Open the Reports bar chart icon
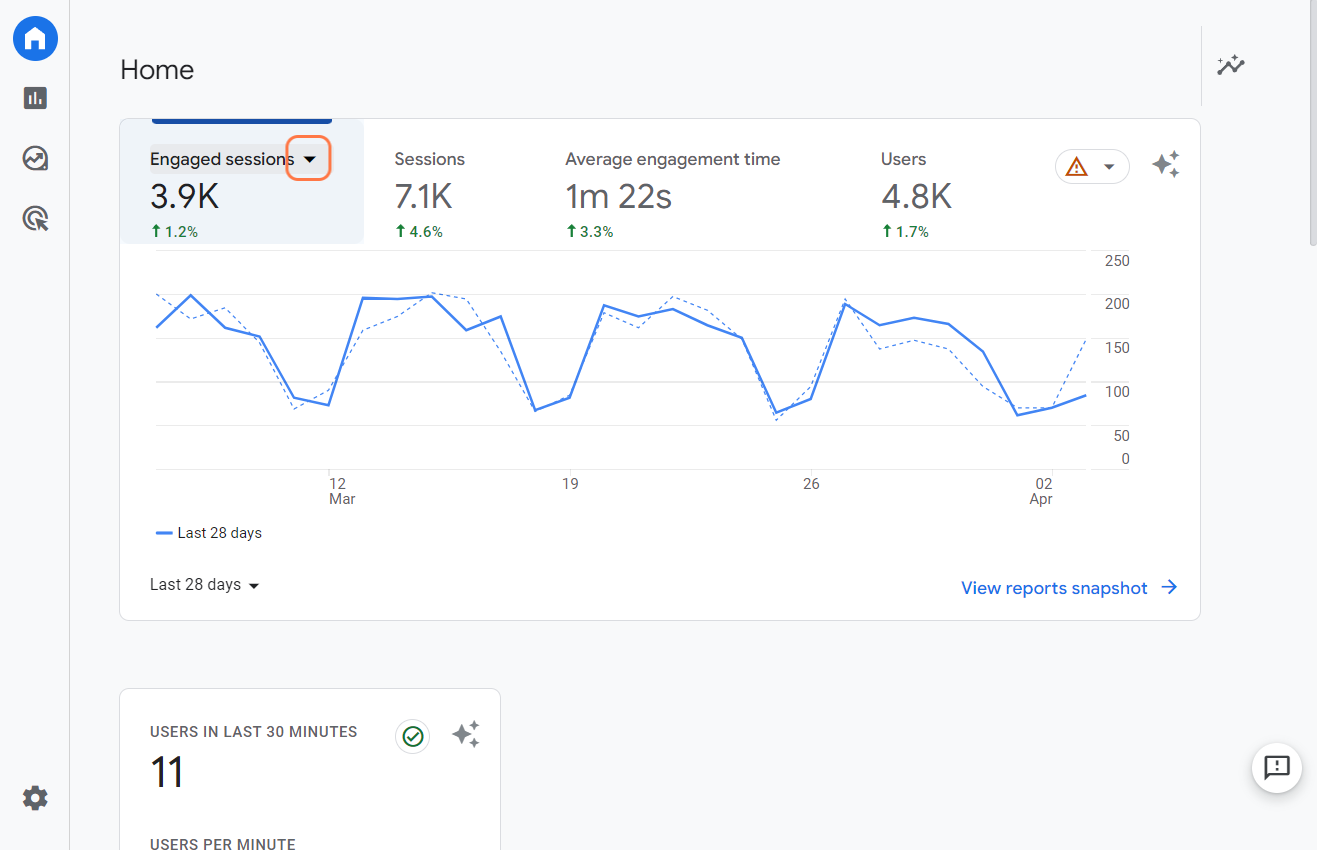Screen dimensions: 1317x850 click(35, 98)
